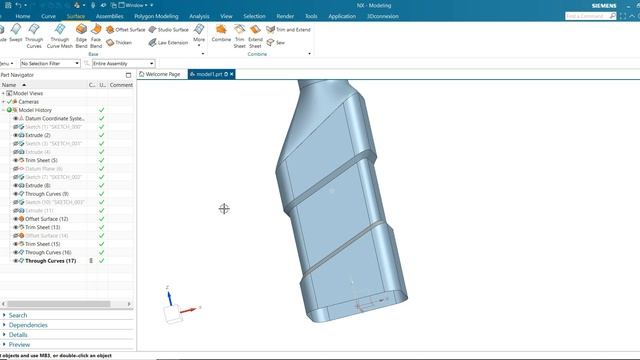Sort navigator by Name column header

tap(43, 85)
